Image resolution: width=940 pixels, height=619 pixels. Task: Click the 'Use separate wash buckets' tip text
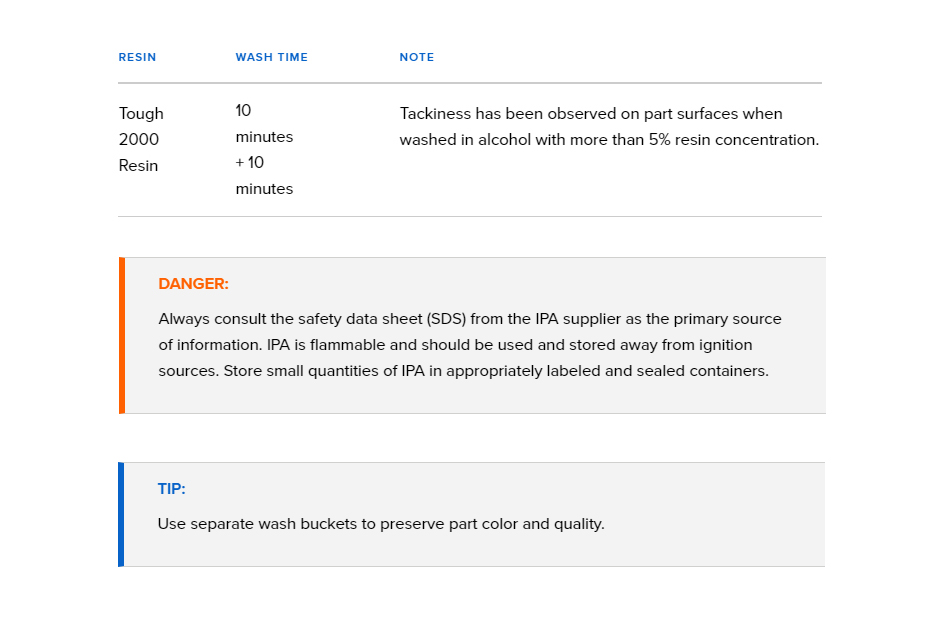click(381, 524)
